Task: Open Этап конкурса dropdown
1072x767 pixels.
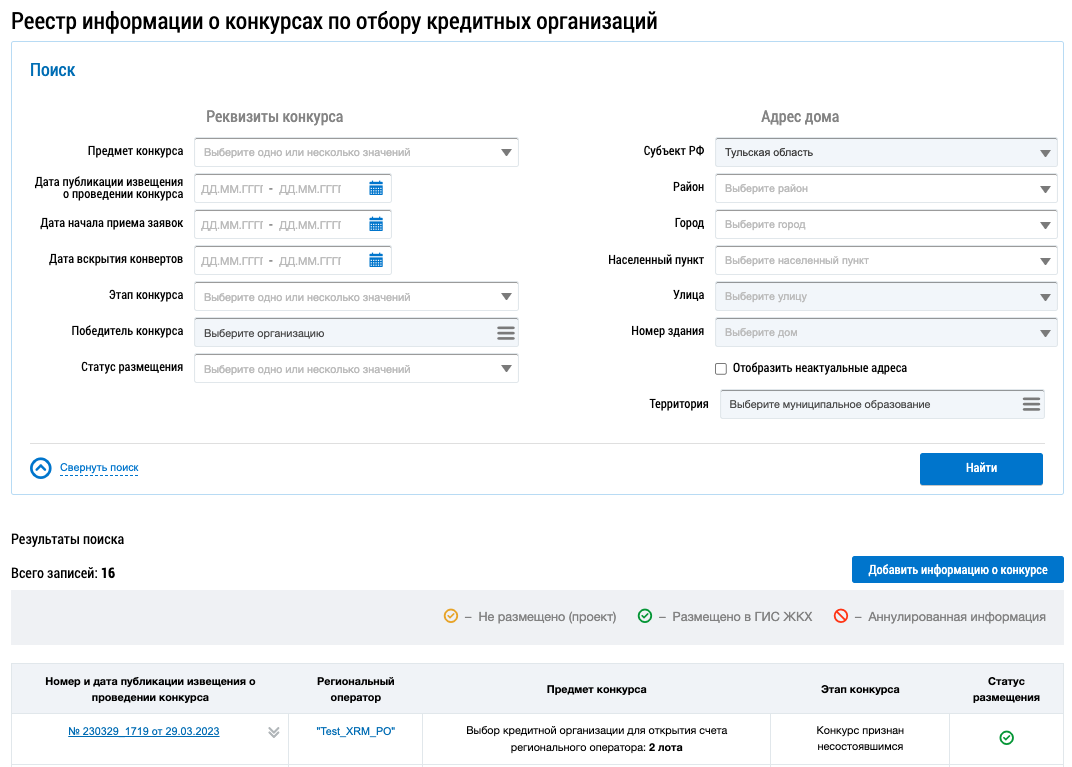Action: tap(356, 297)
